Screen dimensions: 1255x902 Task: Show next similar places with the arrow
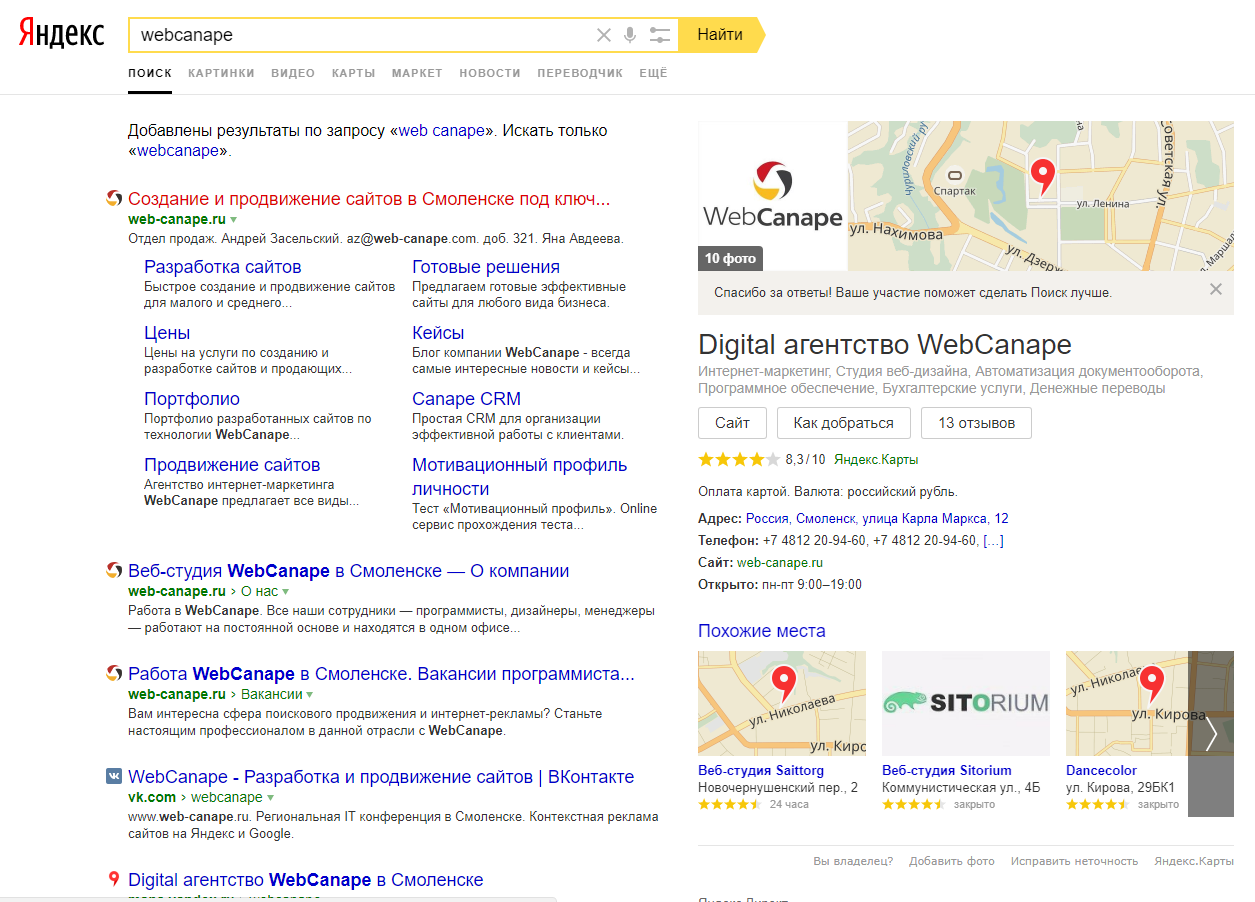point(1211,733)
